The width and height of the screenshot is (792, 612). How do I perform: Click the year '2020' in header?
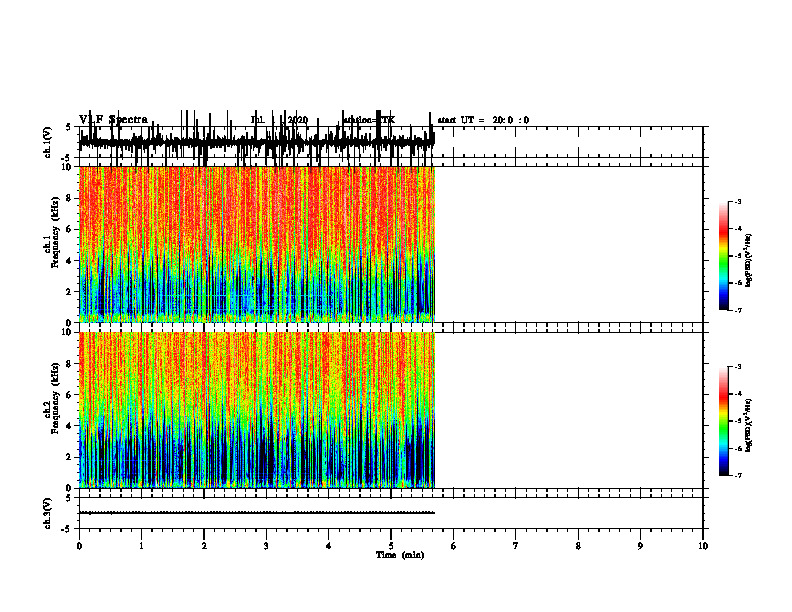(x=297, y=120)
